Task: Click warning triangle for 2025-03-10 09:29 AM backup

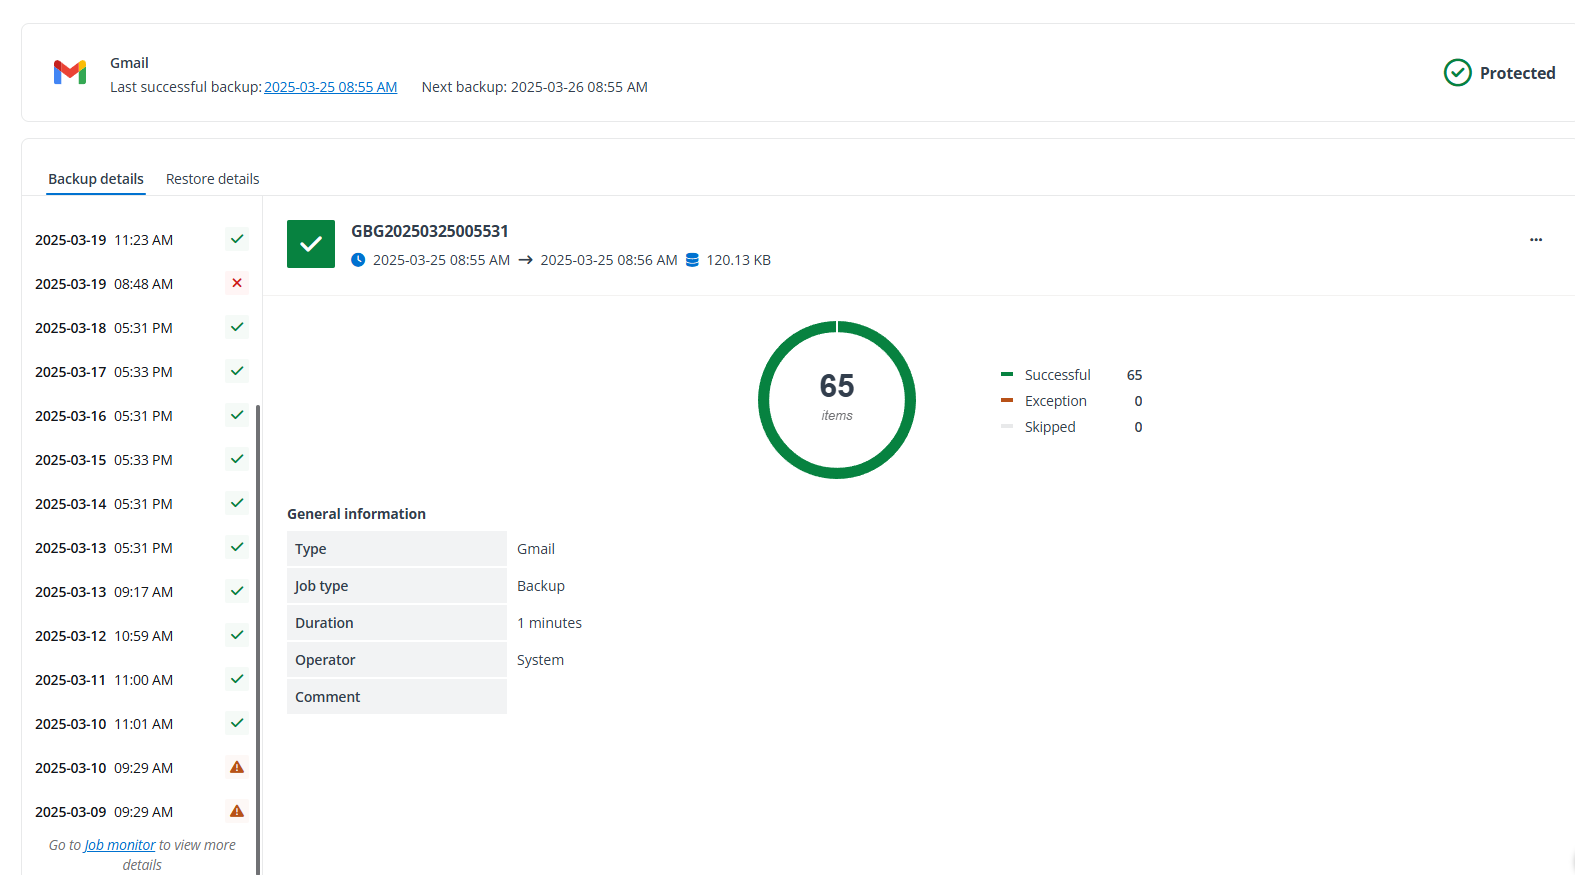Action: click(237, 767)
